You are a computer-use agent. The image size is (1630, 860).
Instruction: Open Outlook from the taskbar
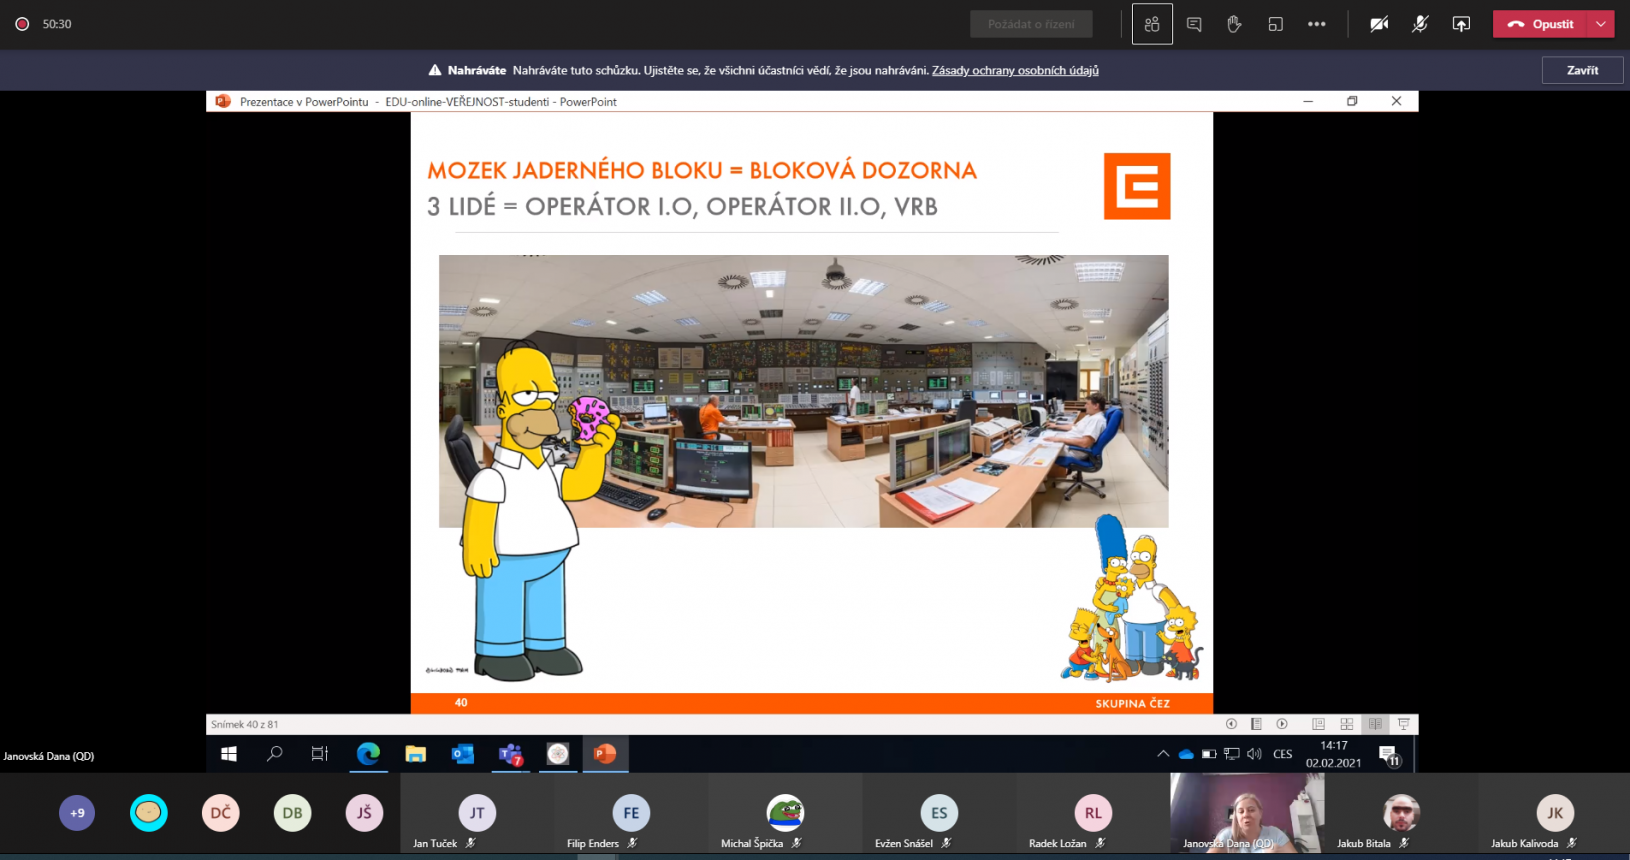[x=463, y=754]
